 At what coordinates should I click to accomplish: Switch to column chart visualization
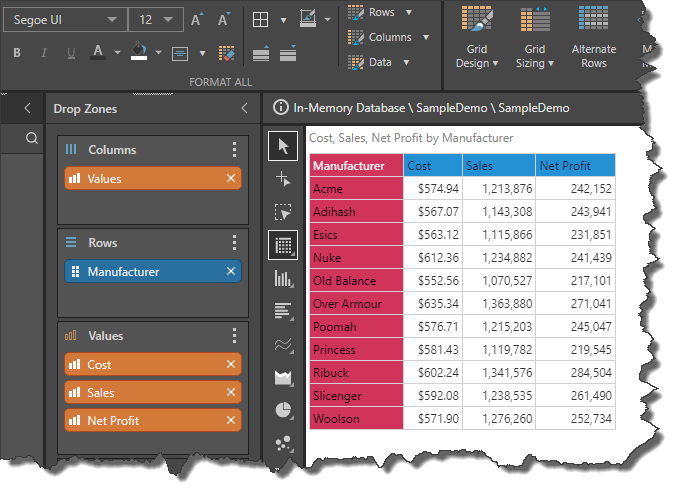pyautogui.click(x=283, y=278)
